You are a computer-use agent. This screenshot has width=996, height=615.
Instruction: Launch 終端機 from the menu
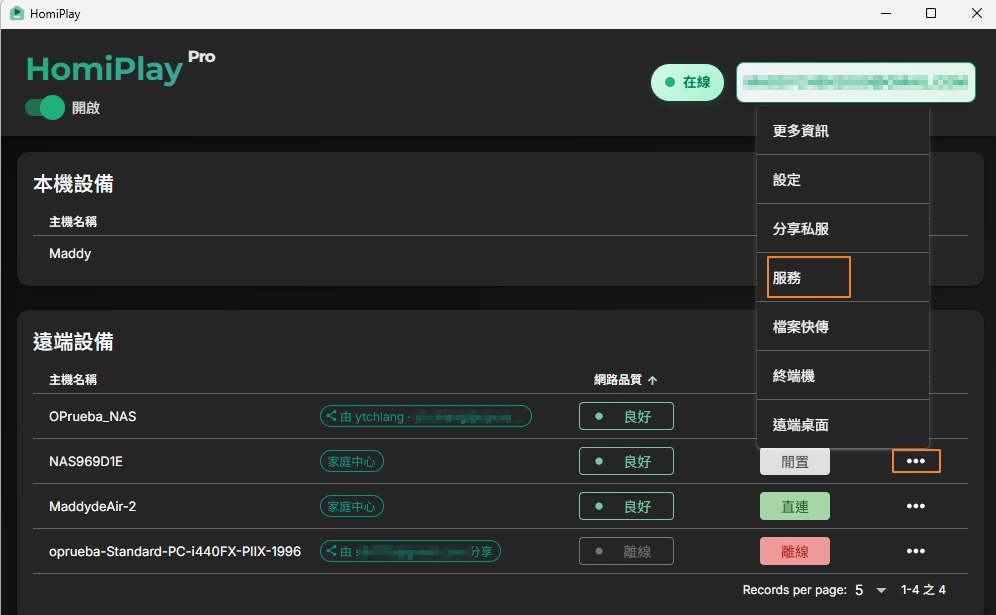pyautogui.click(x=843, y=375)
